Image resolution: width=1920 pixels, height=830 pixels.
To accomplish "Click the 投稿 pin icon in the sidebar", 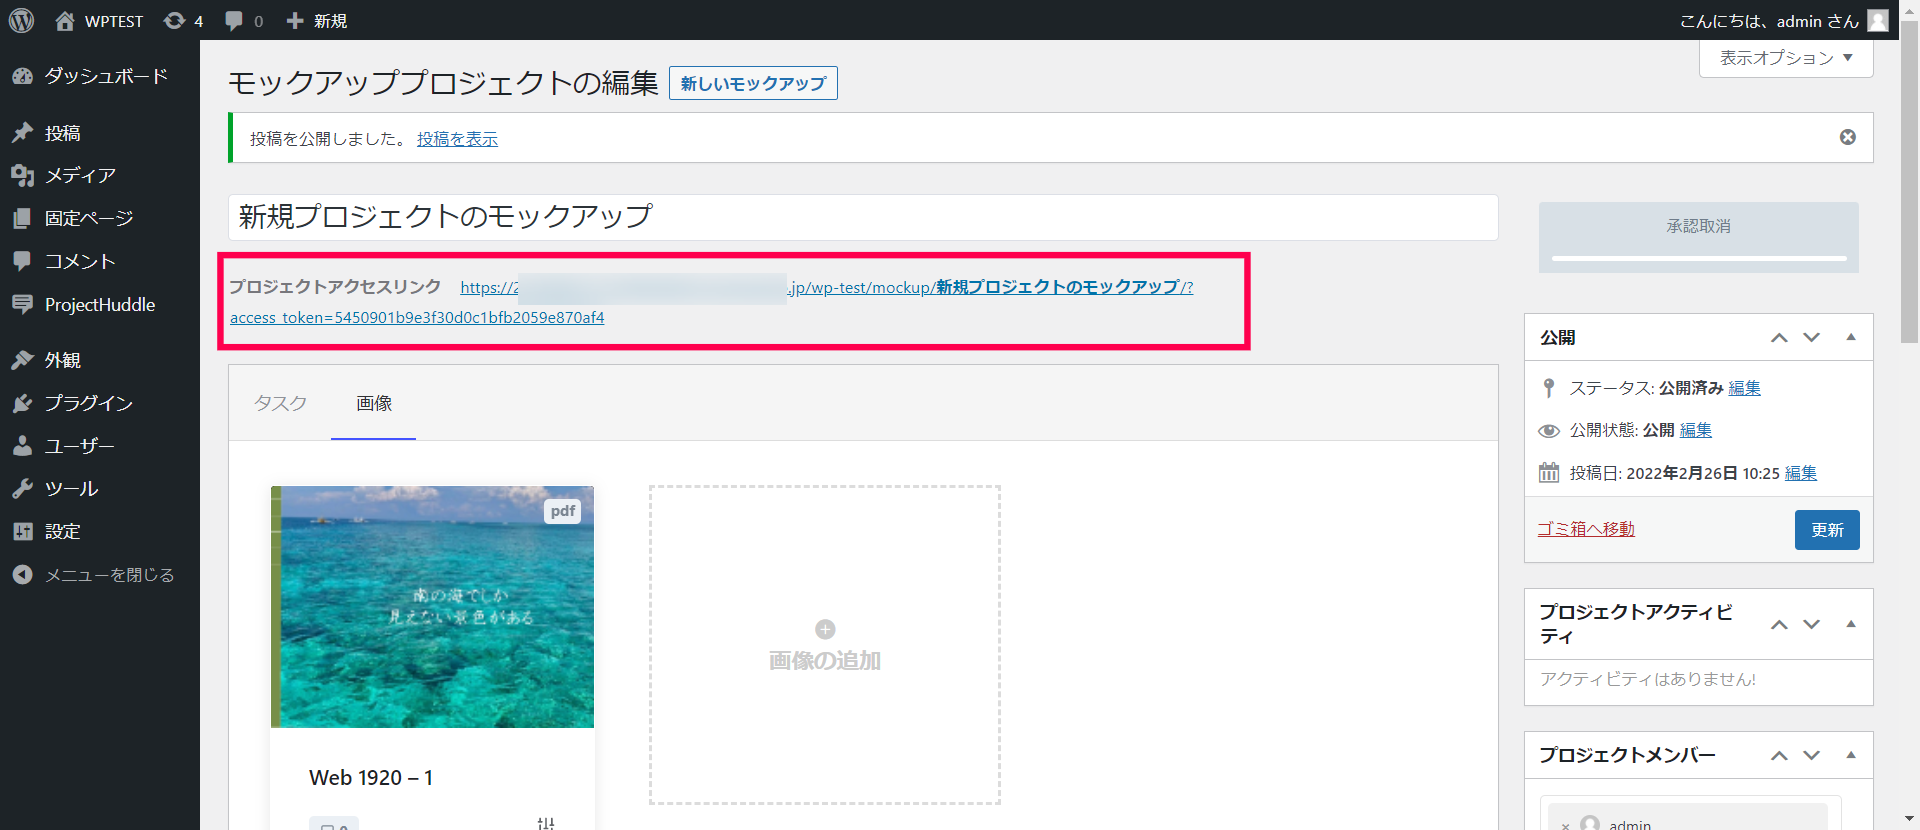I will click(x=22, y=133).
